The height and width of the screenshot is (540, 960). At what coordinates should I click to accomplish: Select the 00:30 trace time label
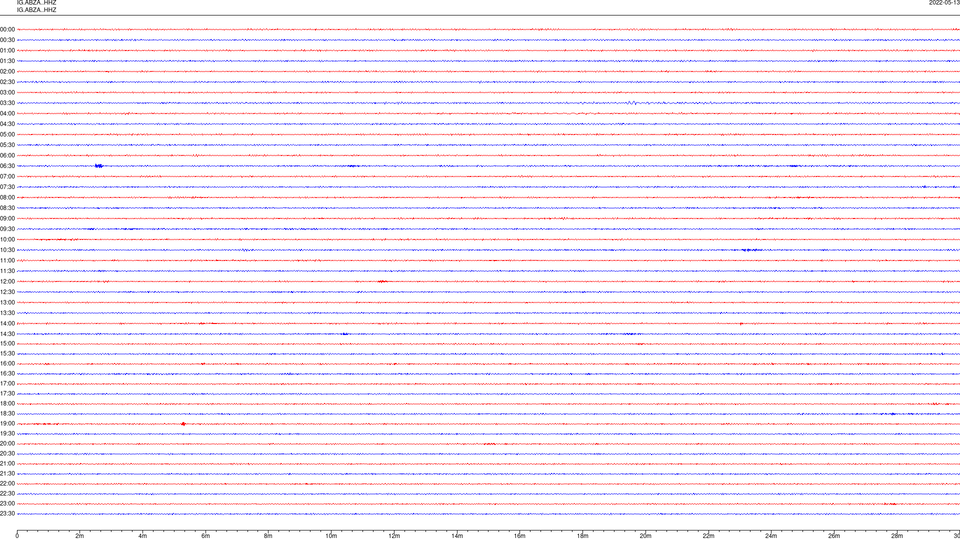[x=7, y=40]
